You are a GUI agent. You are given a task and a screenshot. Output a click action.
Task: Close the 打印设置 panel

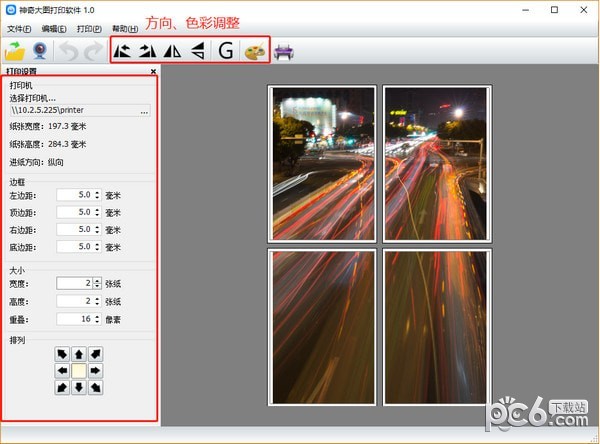tap(153, 72)
